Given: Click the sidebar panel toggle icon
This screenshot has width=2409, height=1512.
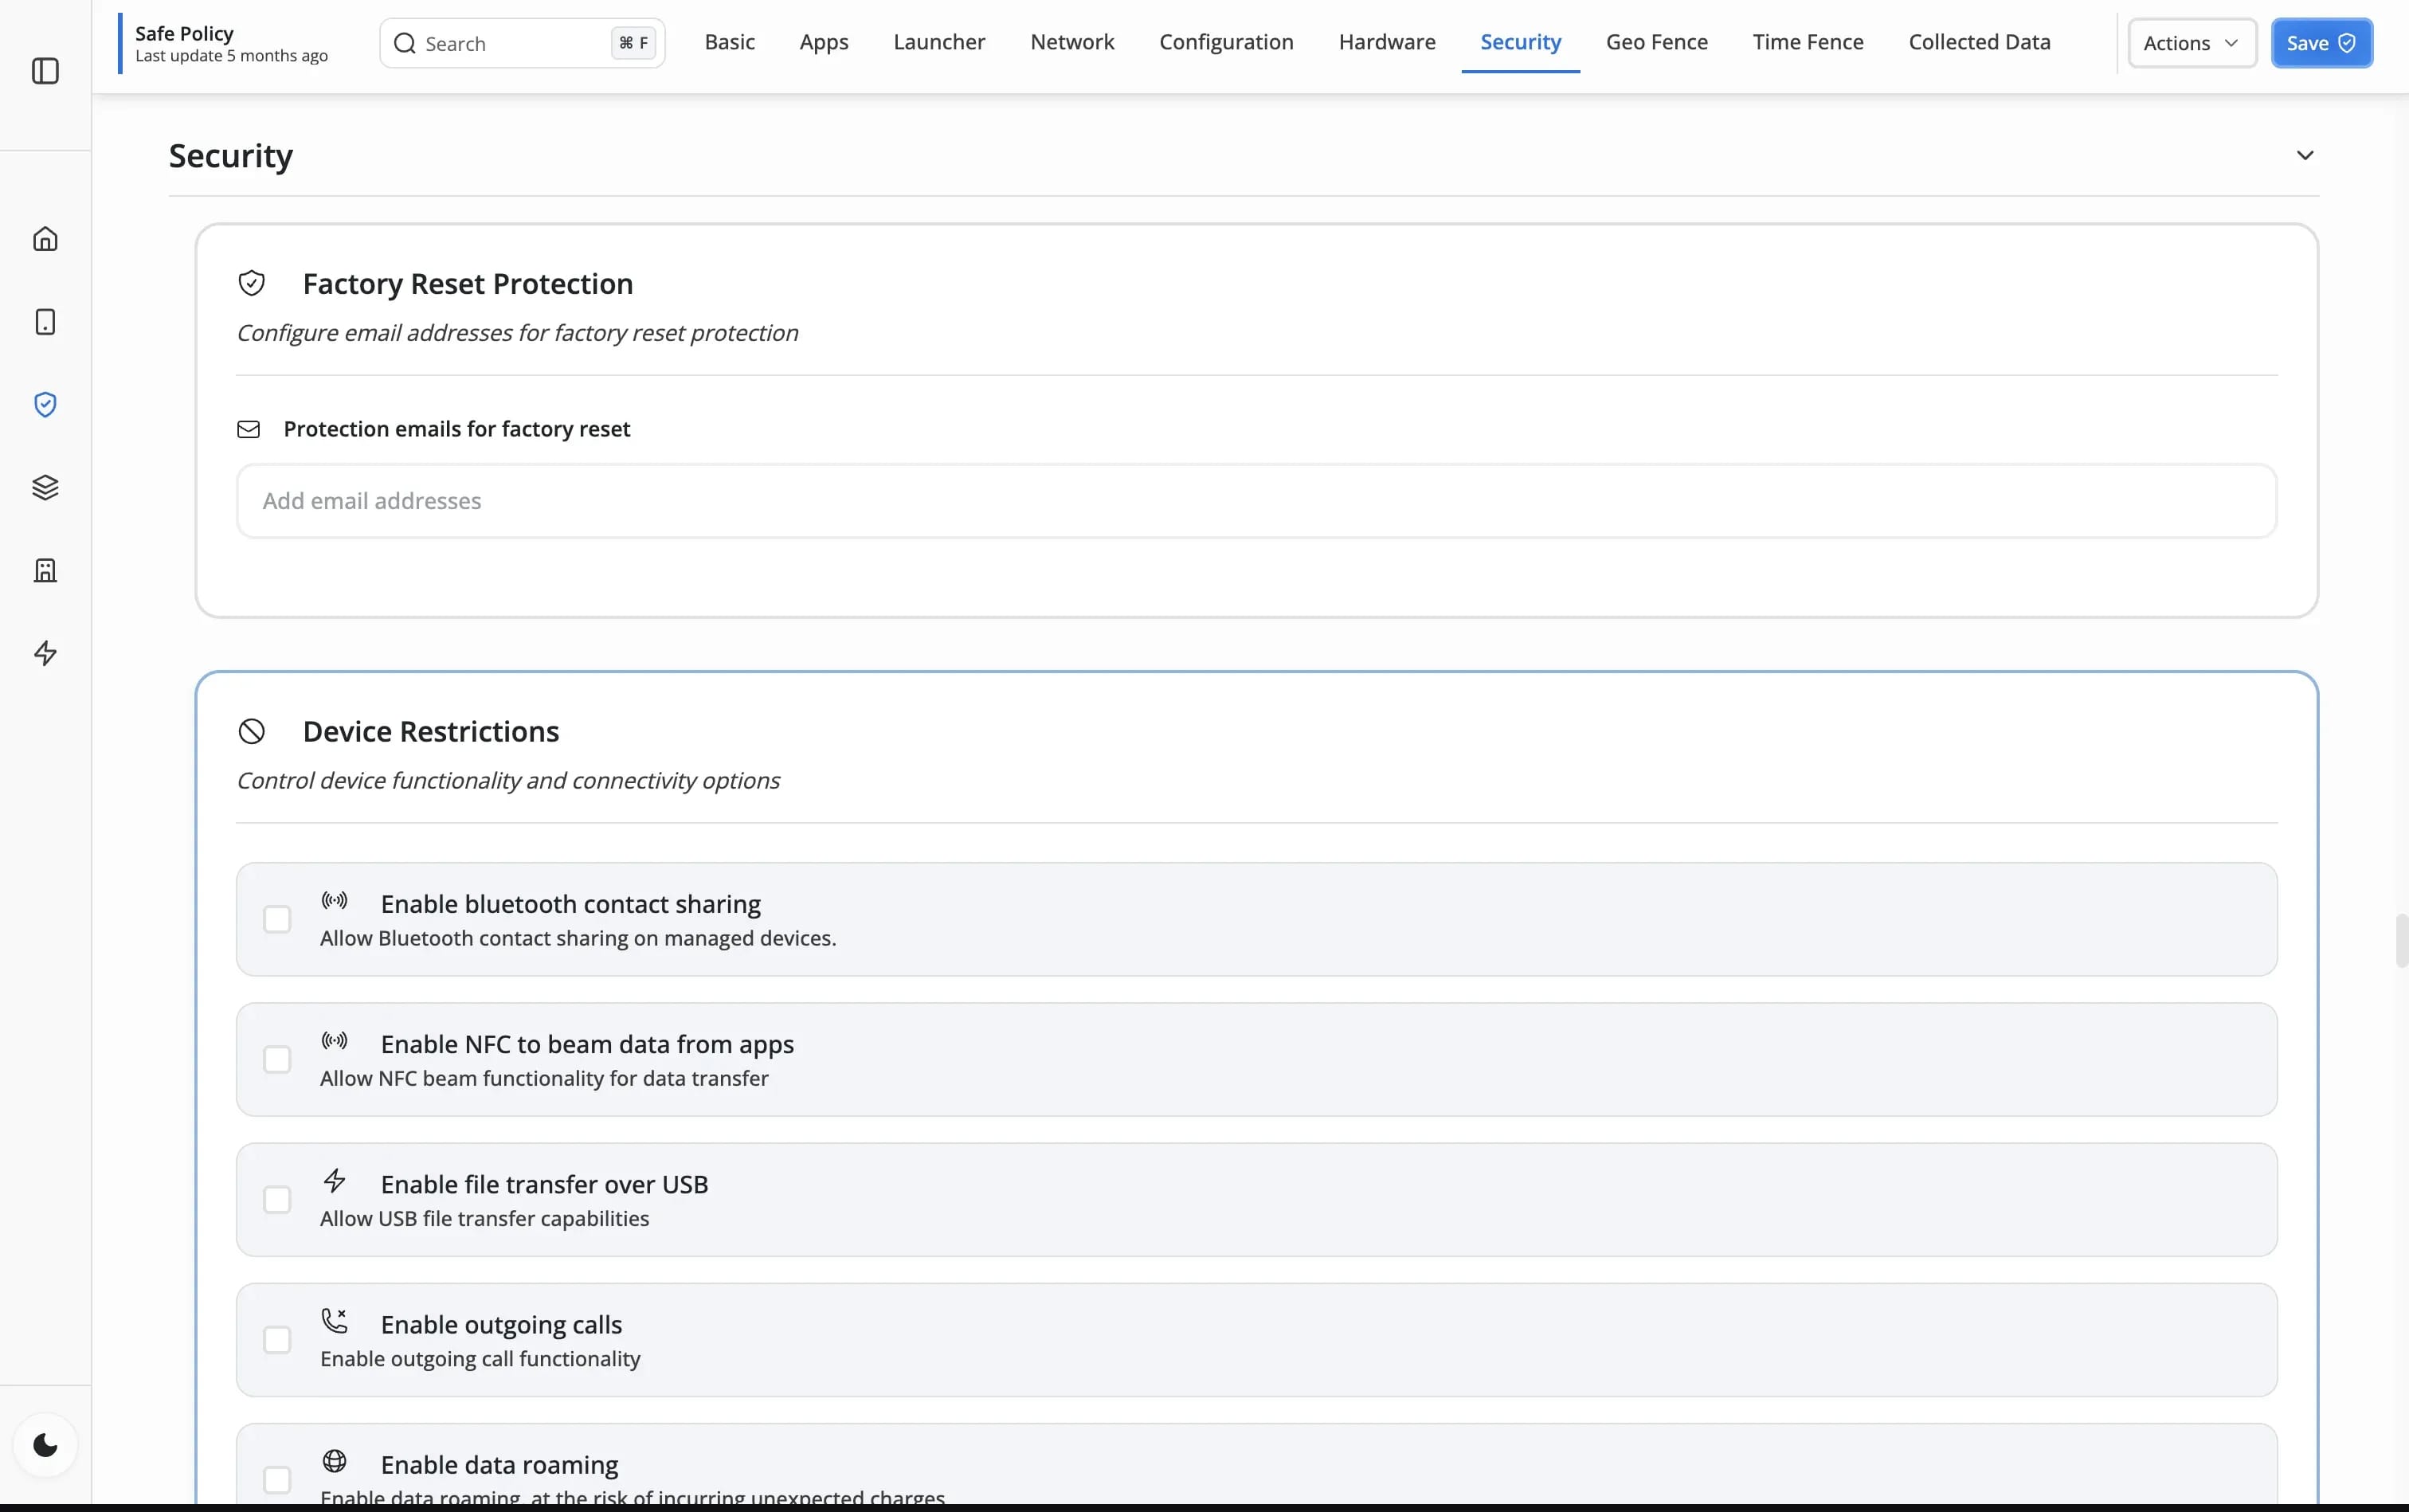Looking at the screenshot, I should [45, 71].
